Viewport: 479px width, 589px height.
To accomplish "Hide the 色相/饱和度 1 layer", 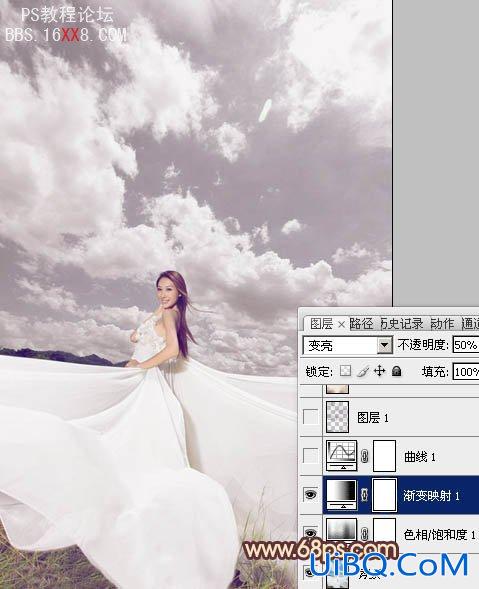I will point(310,533).
